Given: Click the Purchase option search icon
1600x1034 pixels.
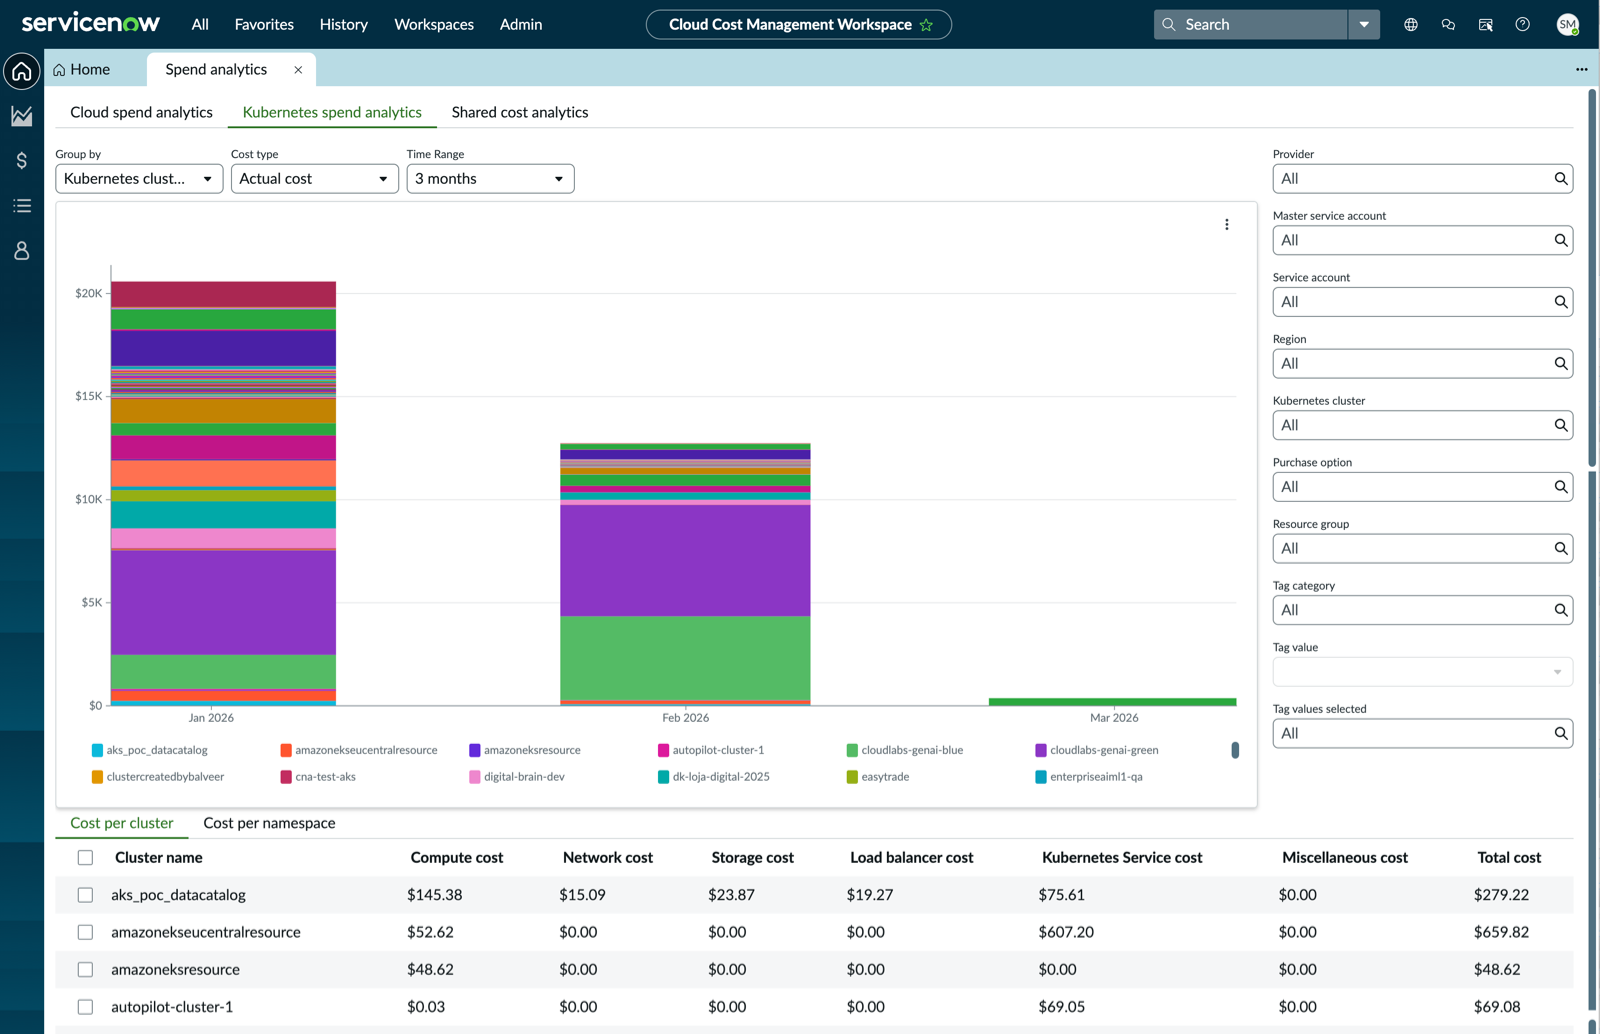Looking at the screenshot, I should pyautogui.click(x=1560, y=487).
